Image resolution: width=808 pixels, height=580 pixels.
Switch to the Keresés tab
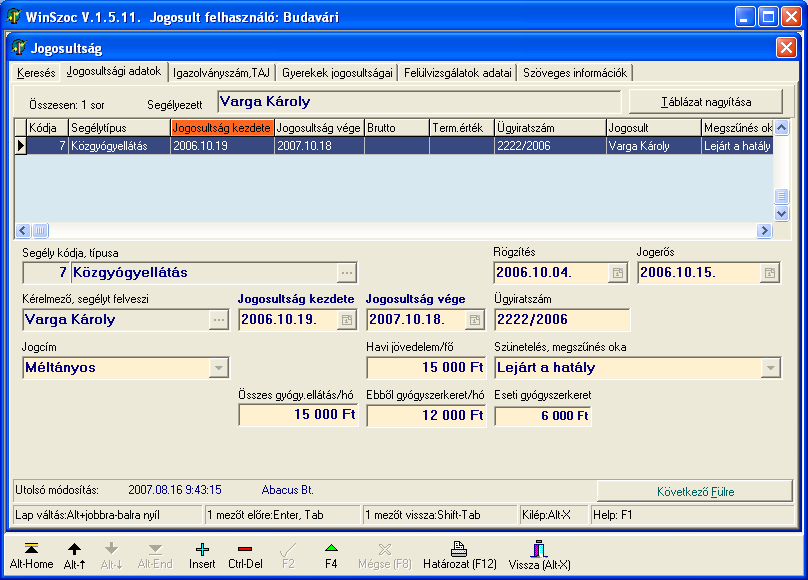click(x=36, y=73)
